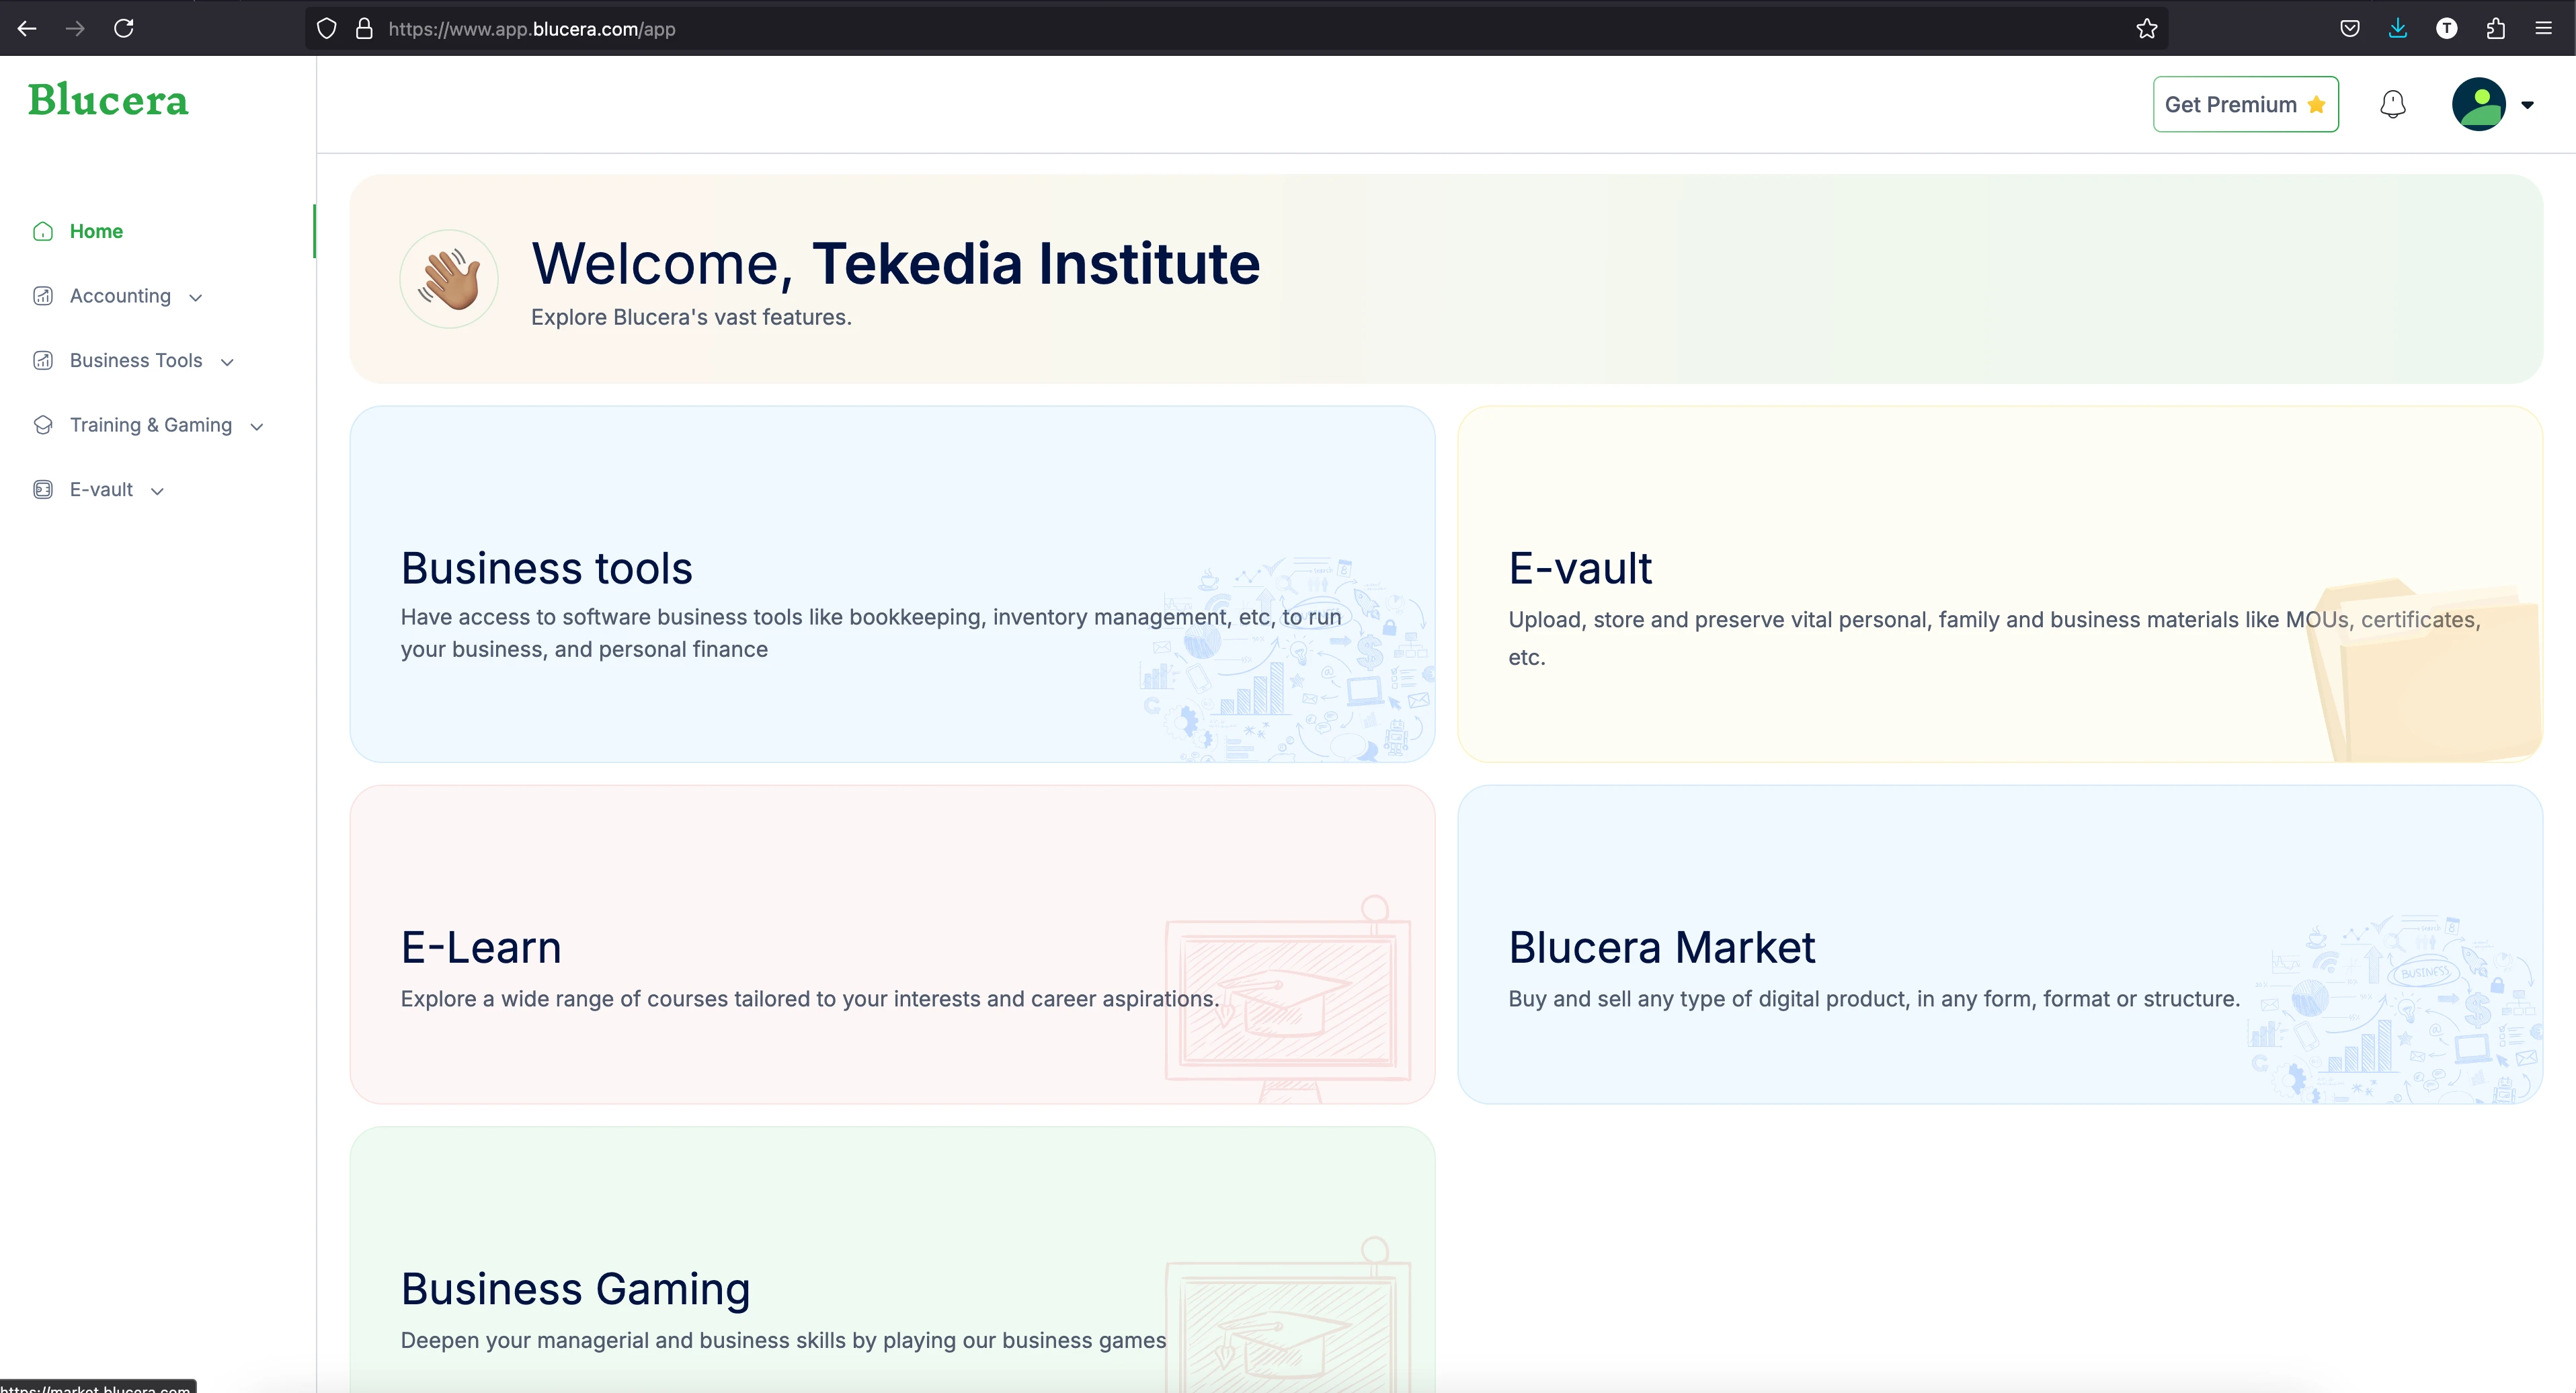Expand the Accounting sidebar menu
Image resolution: width=2576 pixels, height=1393 pixels.
120,296
